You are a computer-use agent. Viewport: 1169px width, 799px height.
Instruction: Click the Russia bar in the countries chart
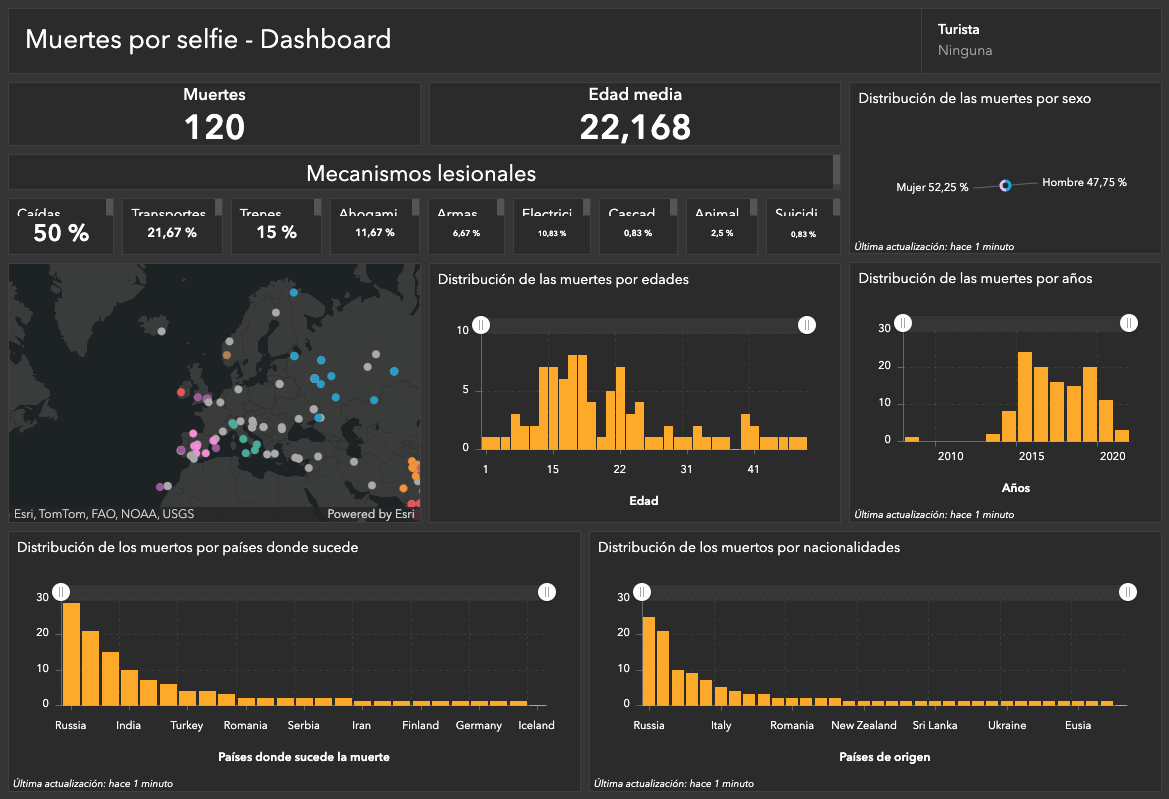coord(71,655)
